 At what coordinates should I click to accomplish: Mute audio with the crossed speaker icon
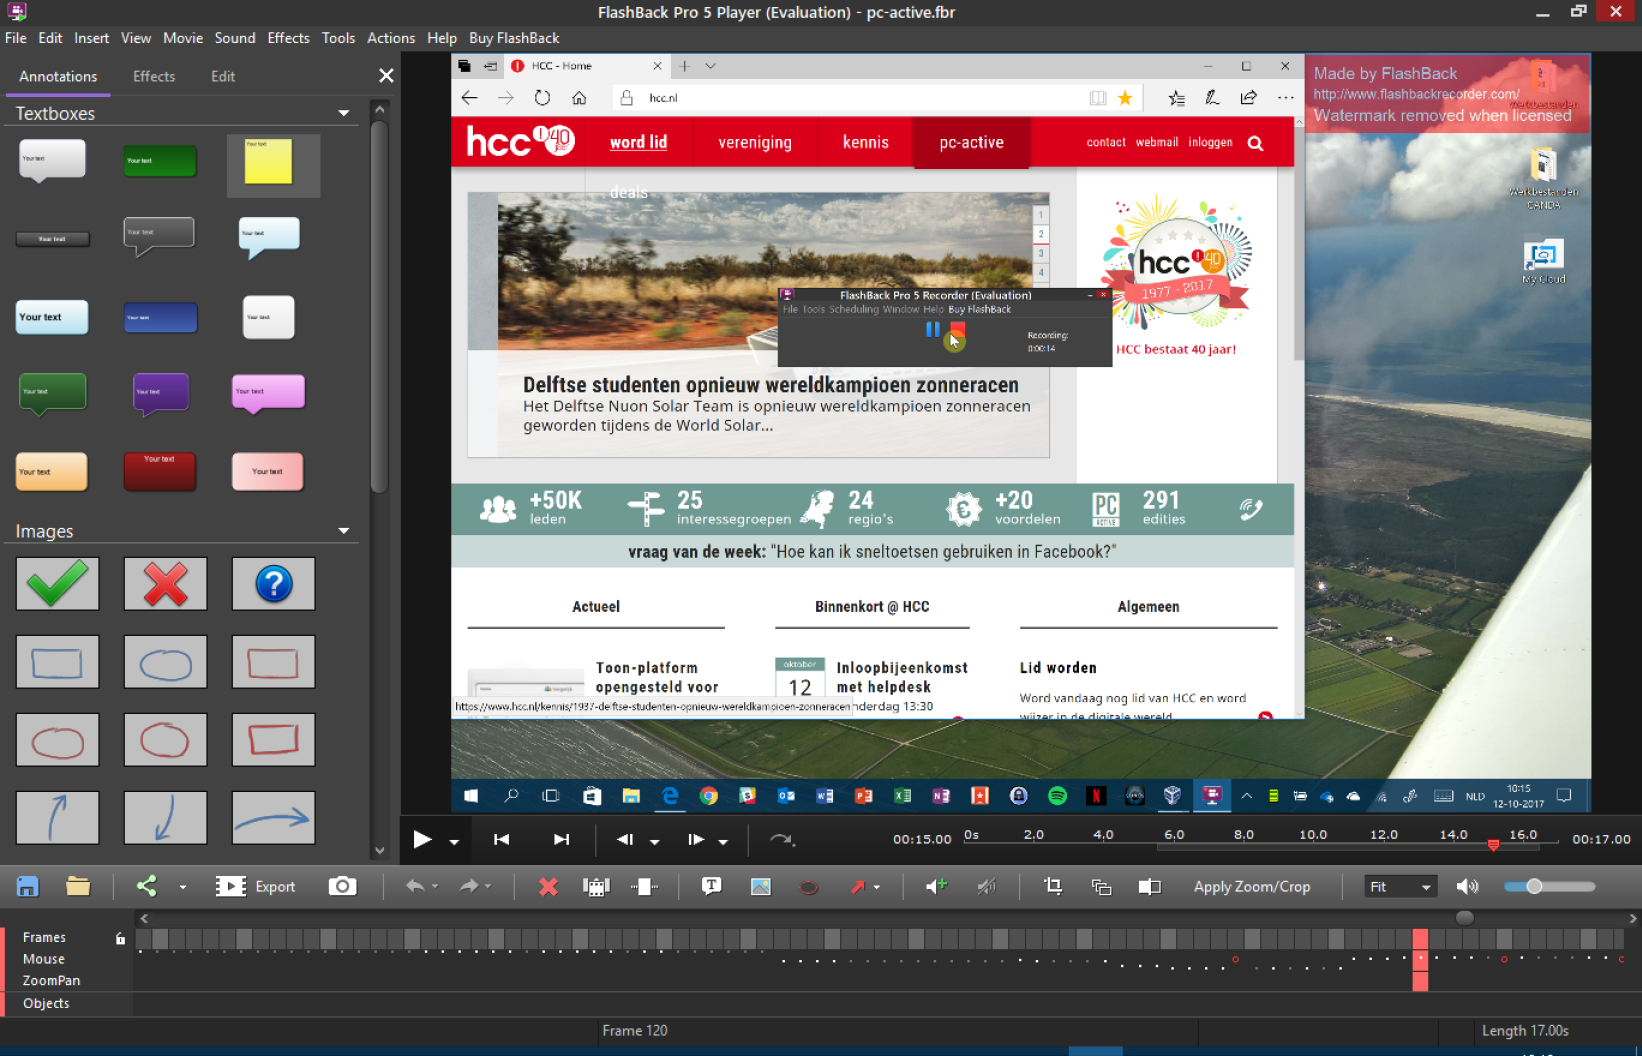986,886
